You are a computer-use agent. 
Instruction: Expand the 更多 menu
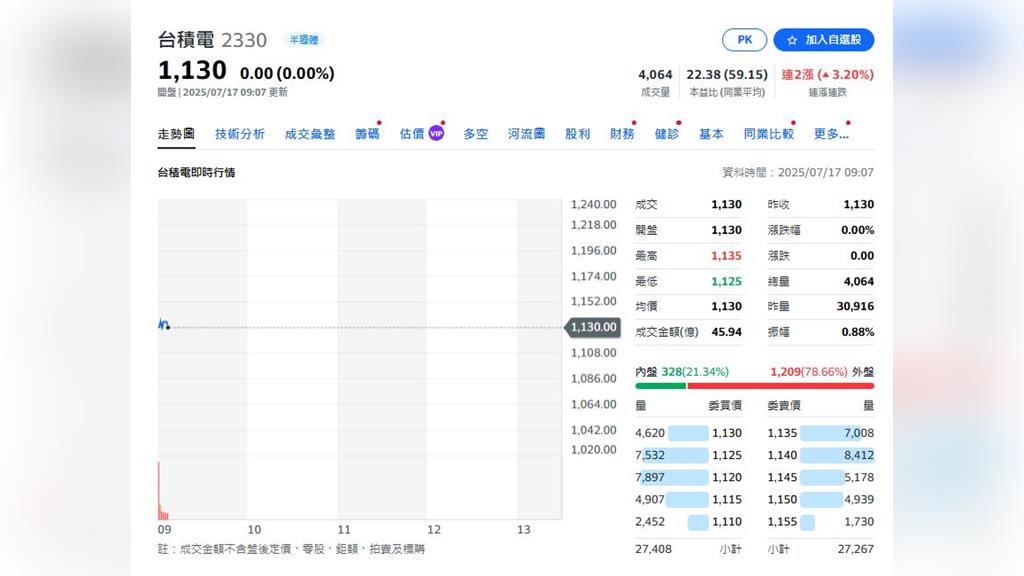(831, 134)
